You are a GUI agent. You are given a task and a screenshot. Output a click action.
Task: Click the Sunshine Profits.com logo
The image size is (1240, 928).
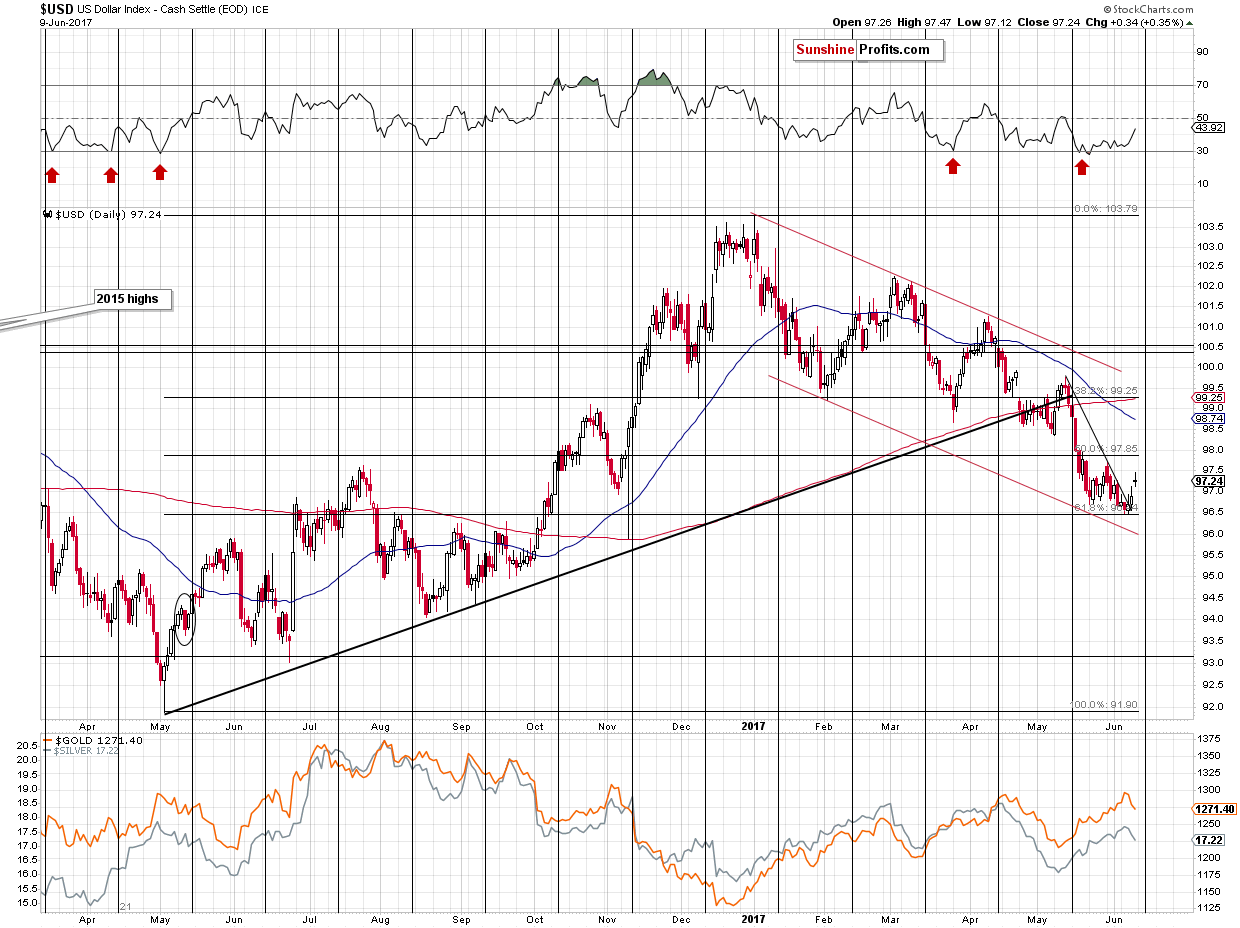click(867, 50)
